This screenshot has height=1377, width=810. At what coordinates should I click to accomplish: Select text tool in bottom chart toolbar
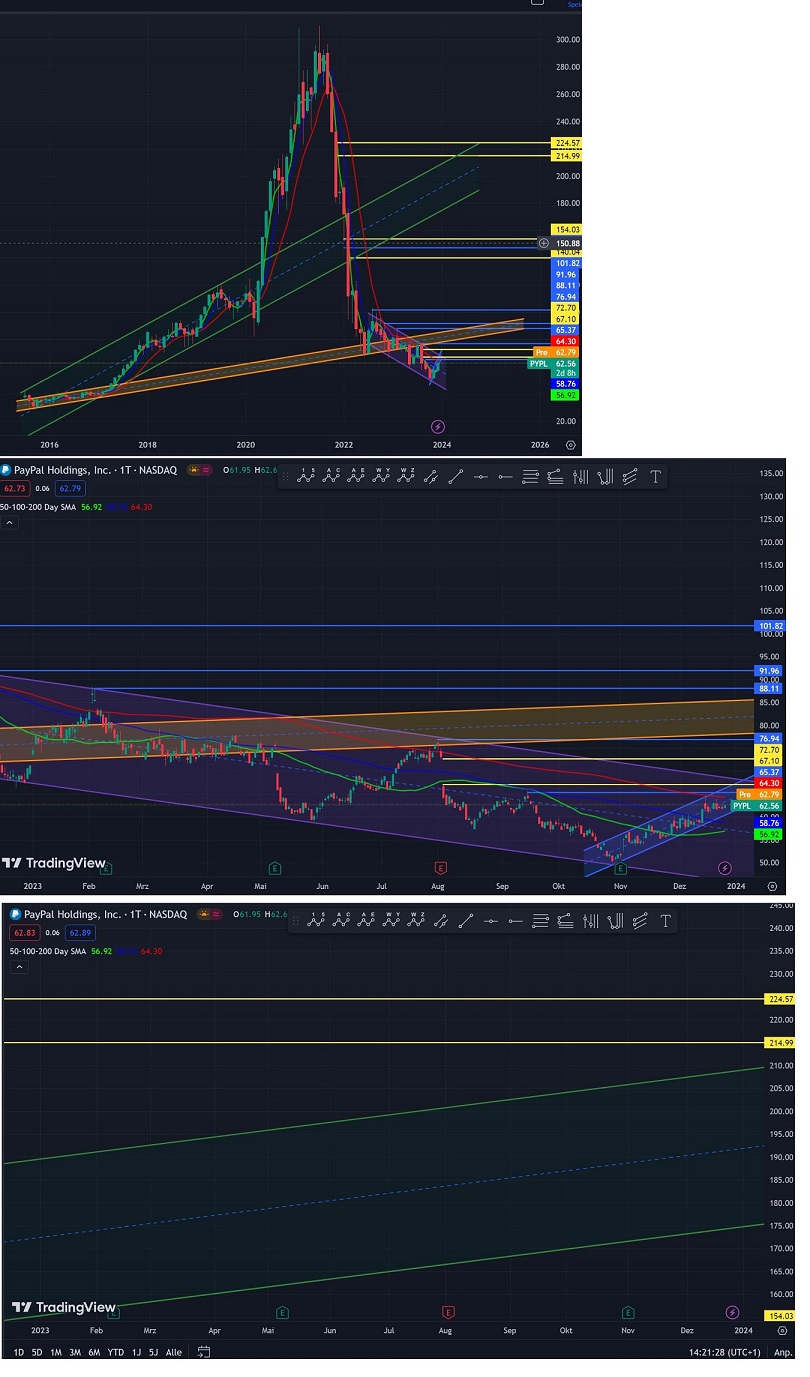point(665,921)
